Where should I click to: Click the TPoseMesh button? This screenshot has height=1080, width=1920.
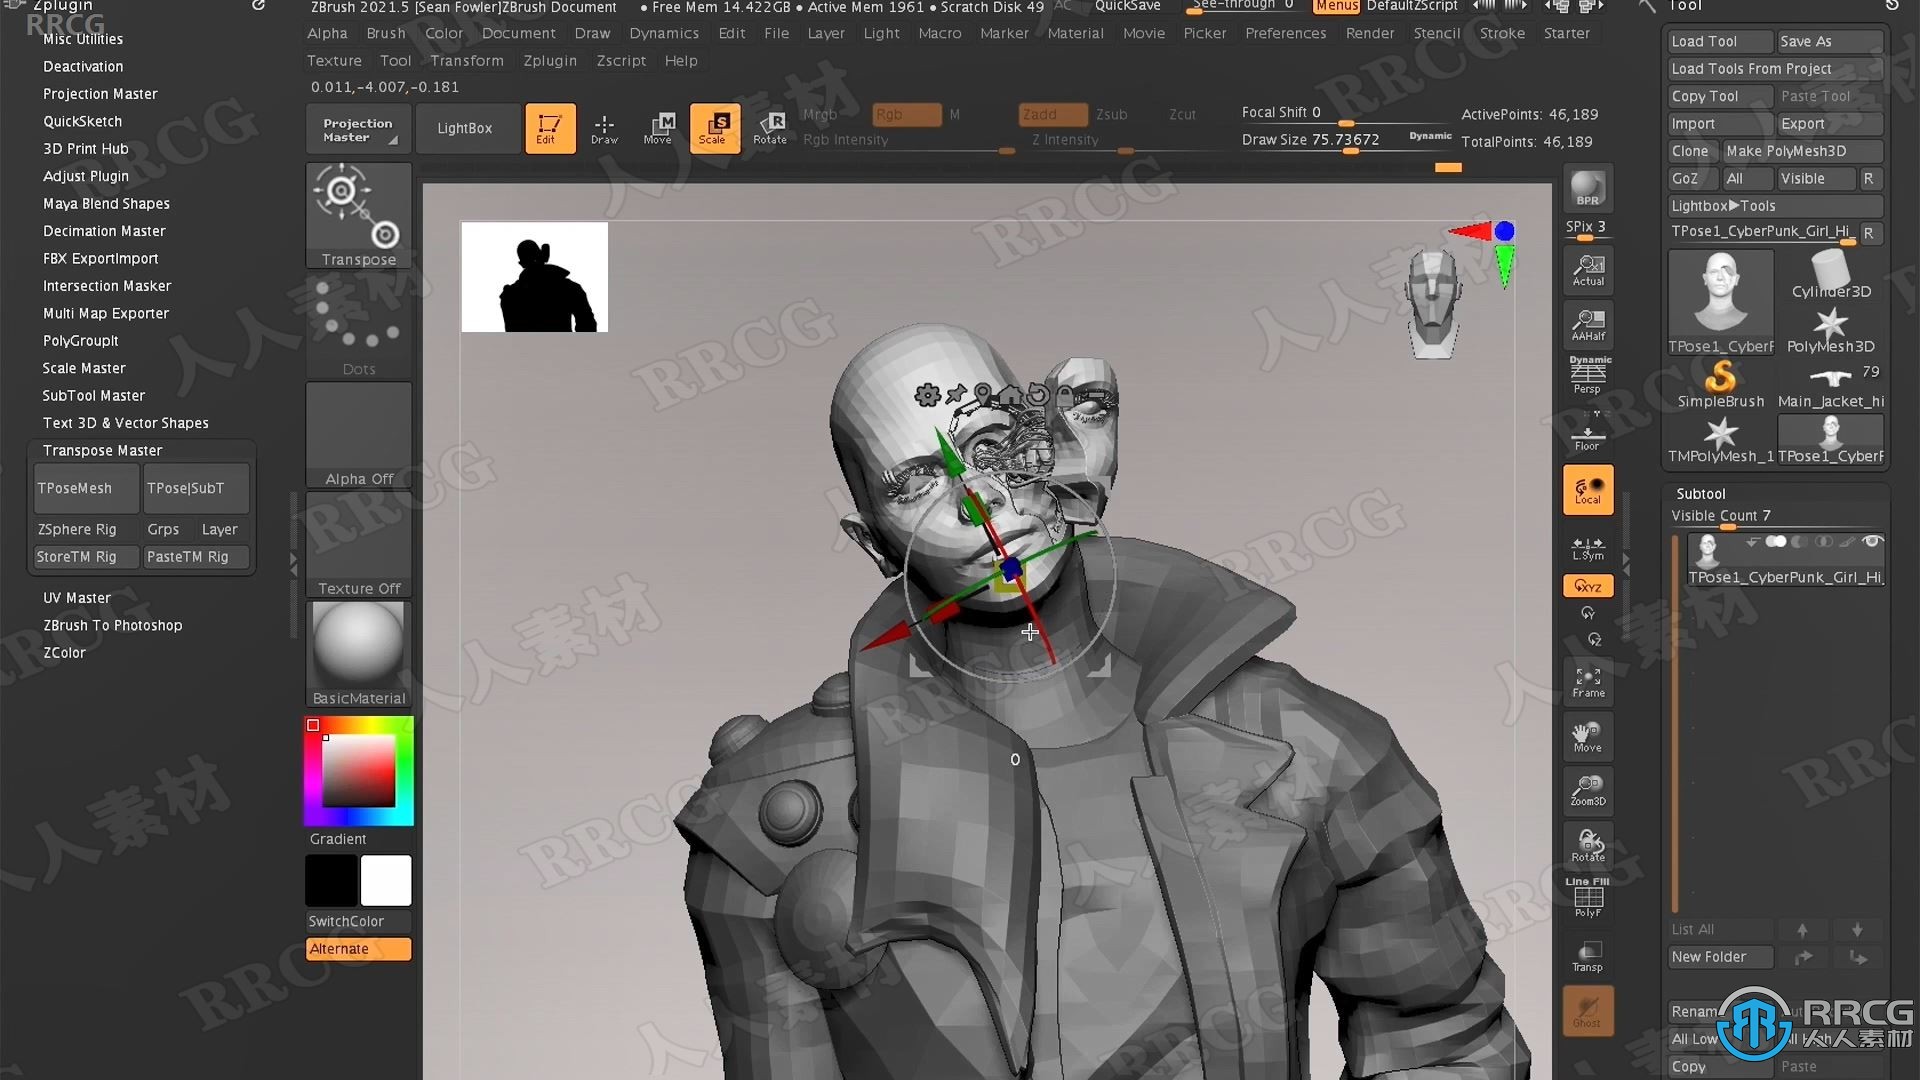[86, 488]
